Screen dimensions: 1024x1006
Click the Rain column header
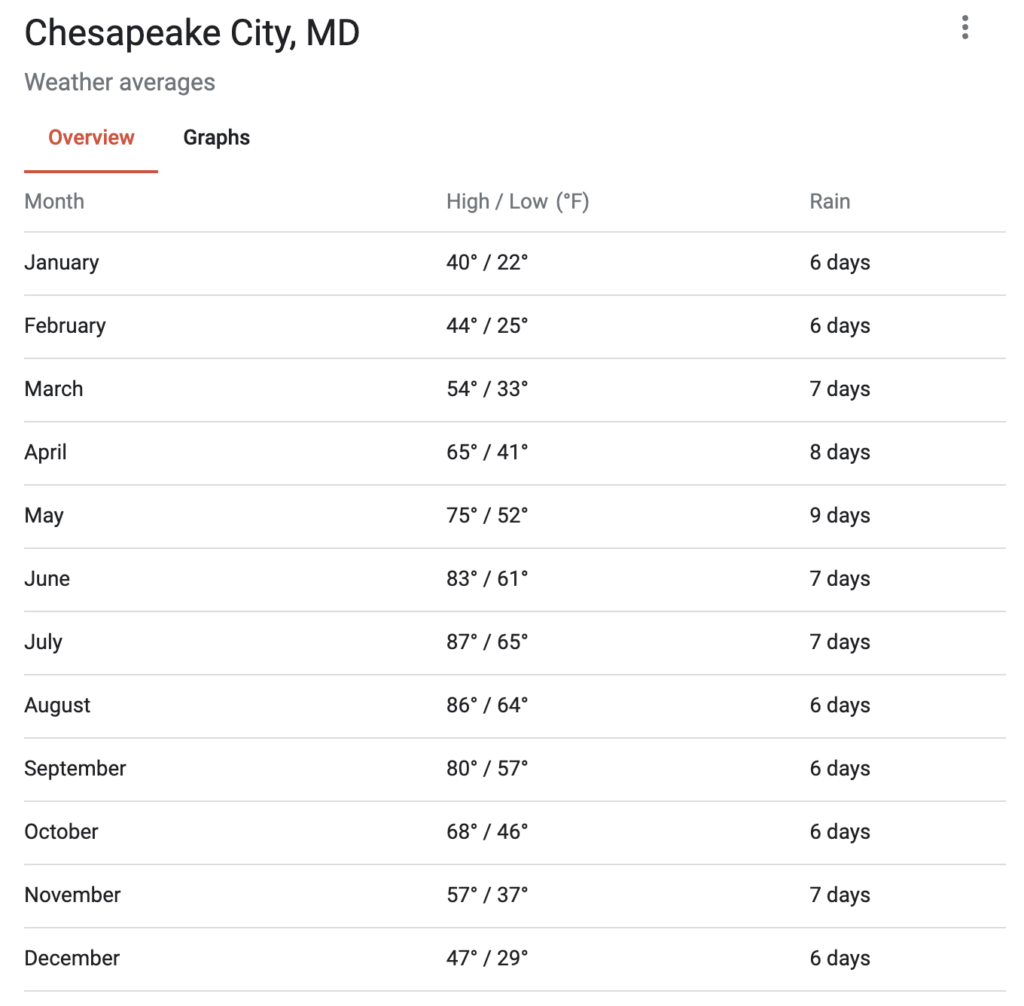[829, 201]
